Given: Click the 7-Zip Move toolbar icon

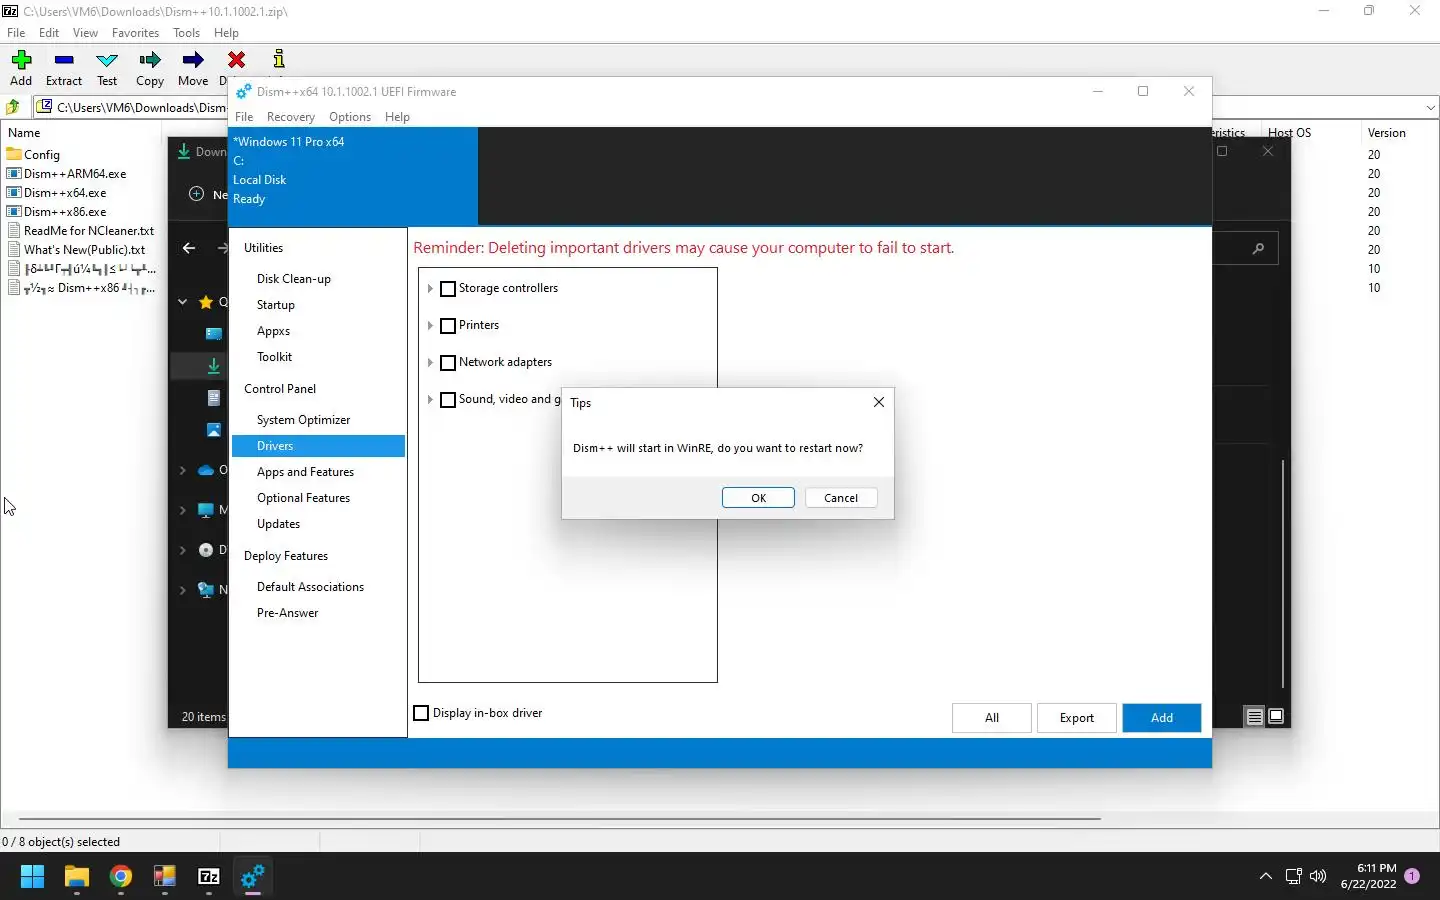Looking at the screenshot, I should coord(193,60).
